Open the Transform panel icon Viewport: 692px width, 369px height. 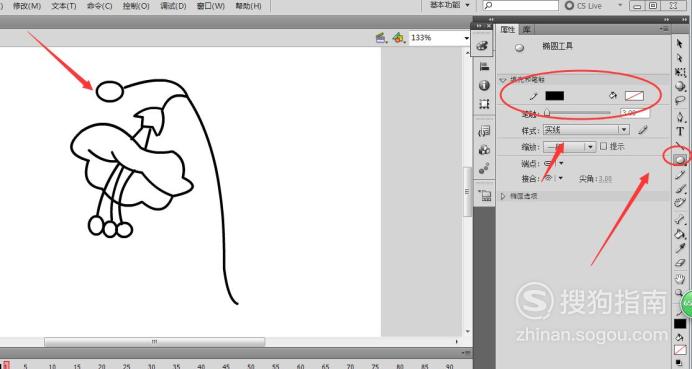click(x=484, y=104)
